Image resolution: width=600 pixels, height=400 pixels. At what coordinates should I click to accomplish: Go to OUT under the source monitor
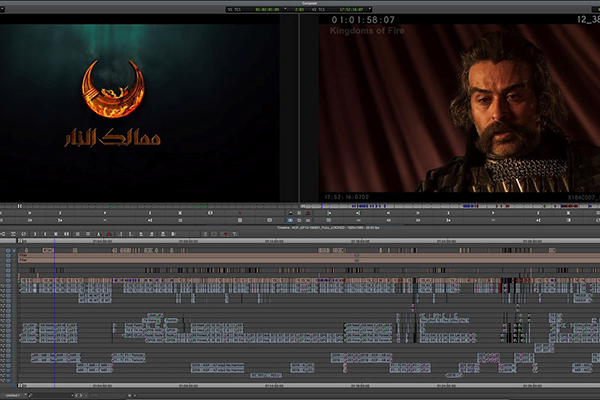(x=150, y=220)
